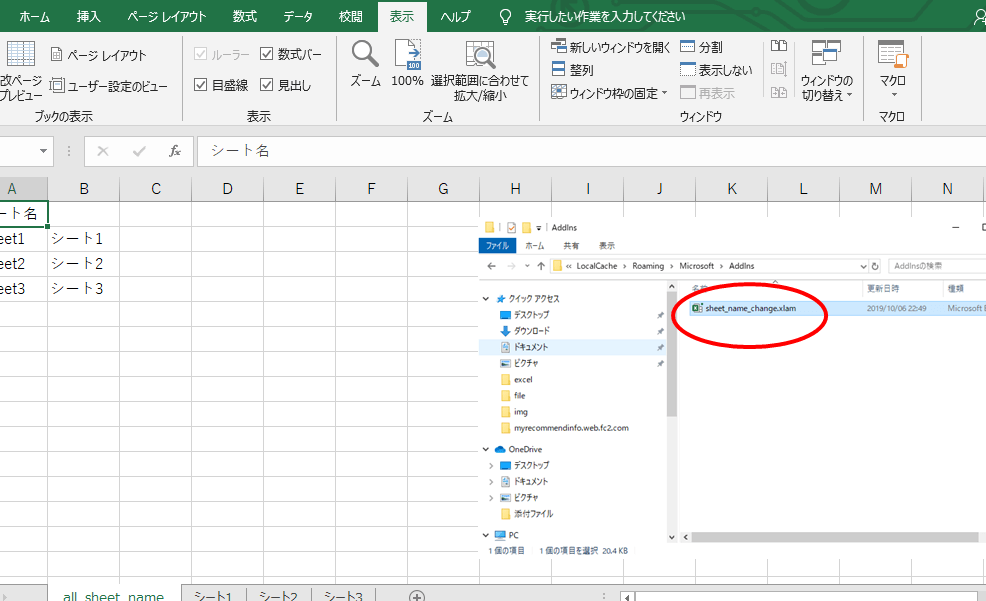Arrange all windows (整列)
Viewport: 986px width, 601px height.
(x=572, y=70)
